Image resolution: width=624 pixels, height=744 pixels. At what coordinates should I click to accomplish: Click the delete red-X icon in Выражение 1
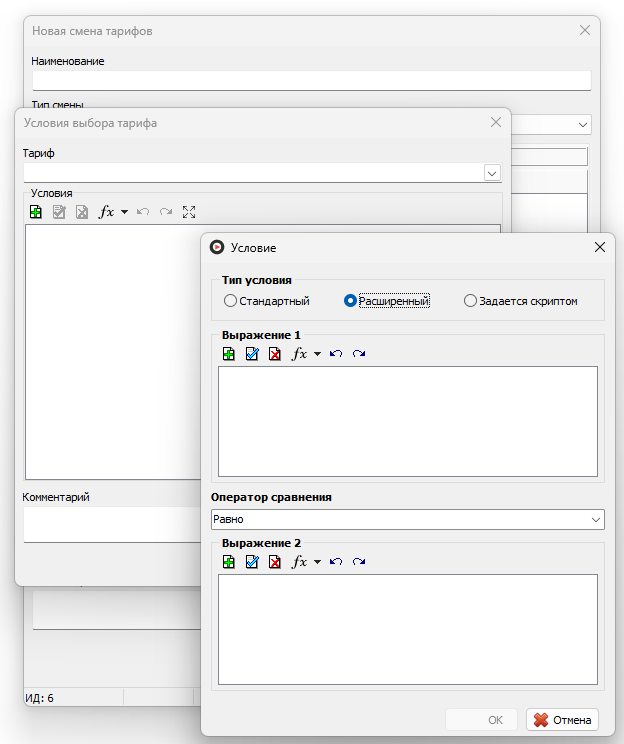[275, 354]
